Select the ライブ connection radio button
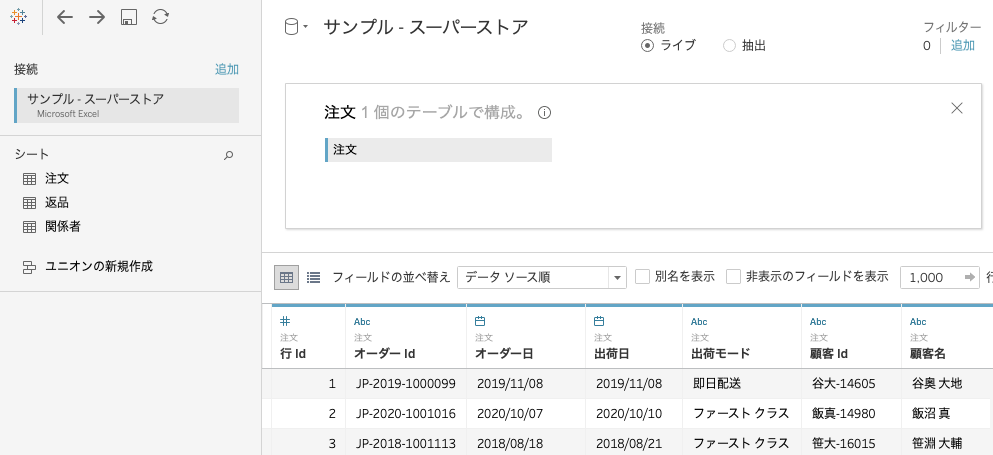Viewport: 993px width, 455px height. pyautogui.click(x=647, y=46)
